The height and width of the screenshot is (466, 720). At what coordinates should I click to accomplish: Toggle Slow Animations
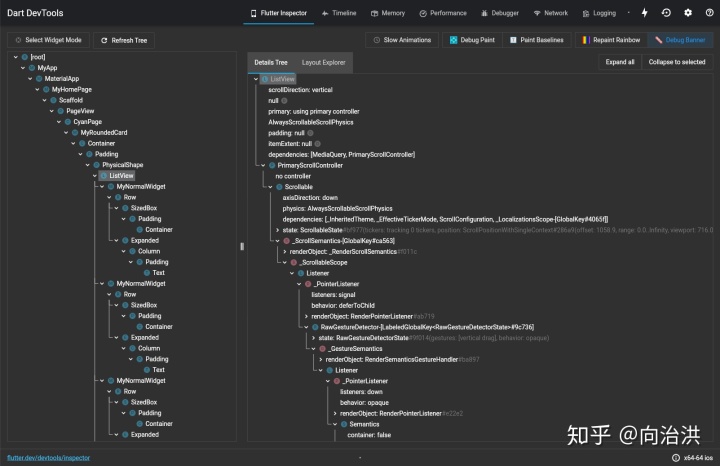click(x=402, y=40)
